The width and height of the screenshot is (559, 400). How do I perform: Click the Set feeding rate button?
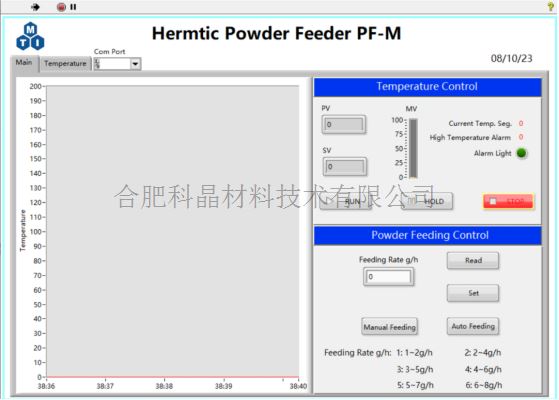pyautogui.click(x=473, y=293)
